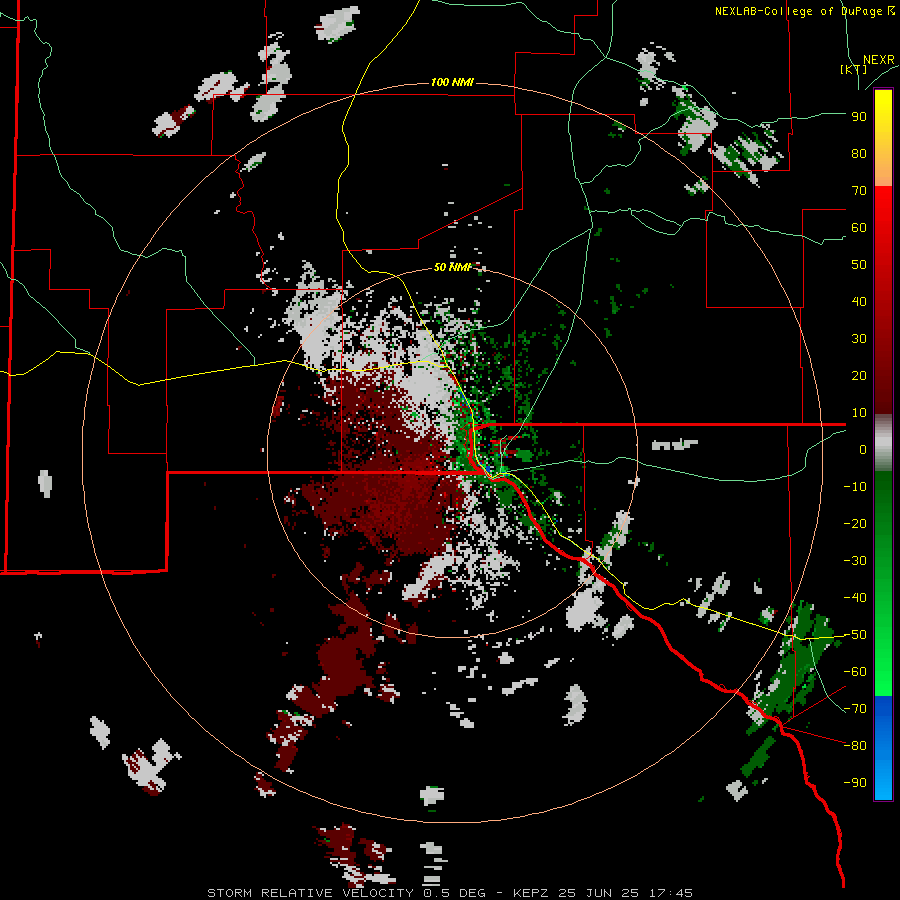900x900 pixels.
Task: Click the -70 value on the velocity scale
Action: click(855, 709)
